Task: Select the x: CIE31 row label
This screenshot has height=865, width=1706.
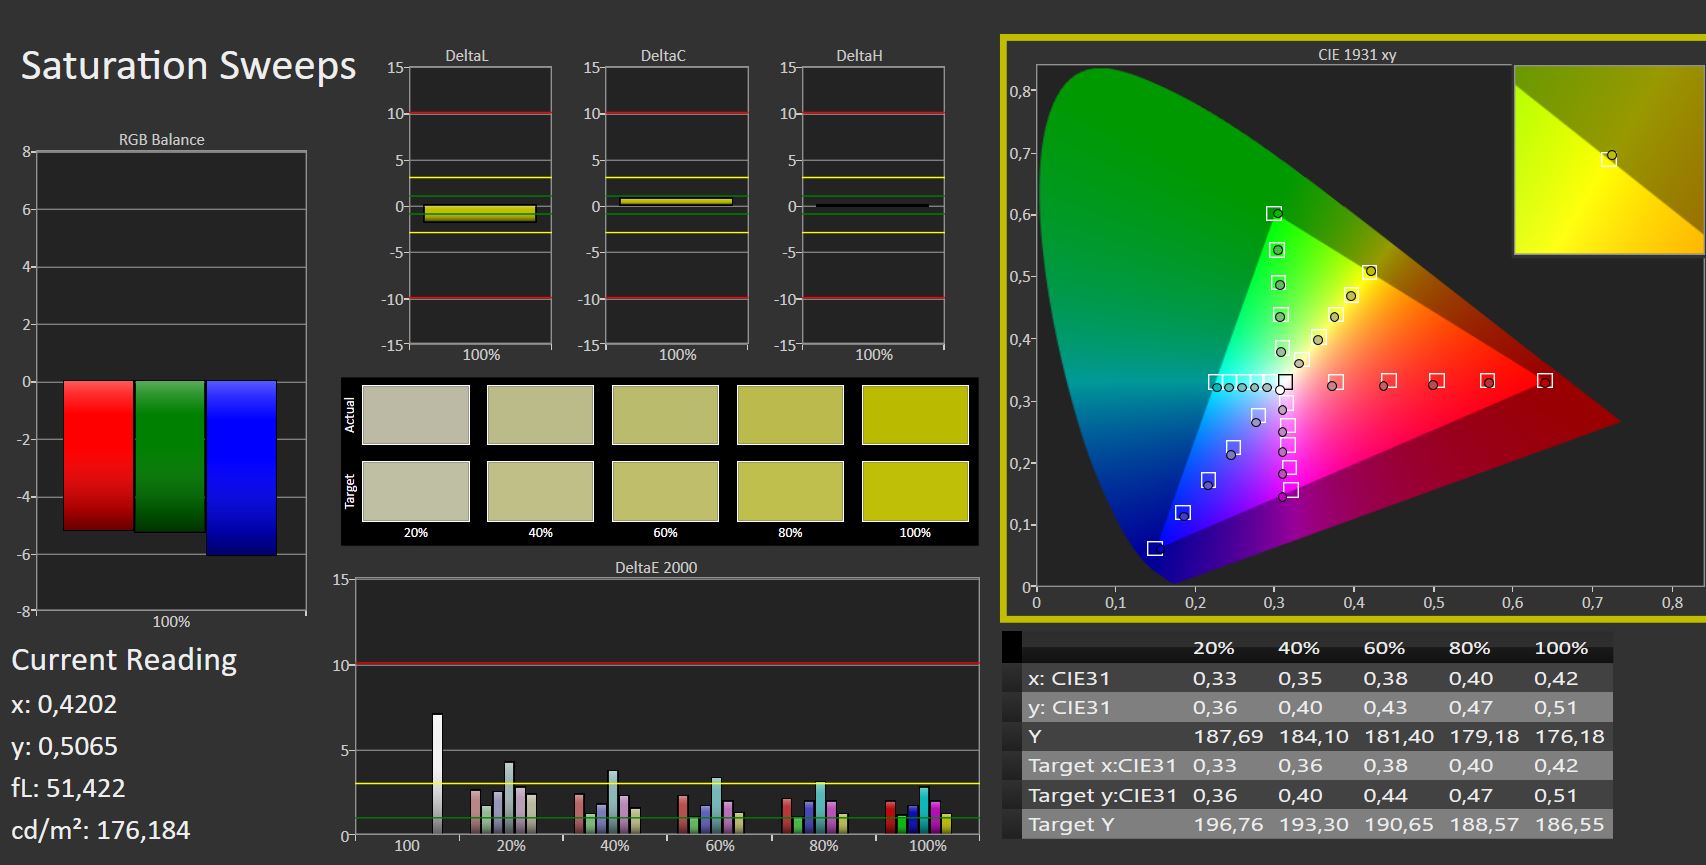Action: [1068, 678]
